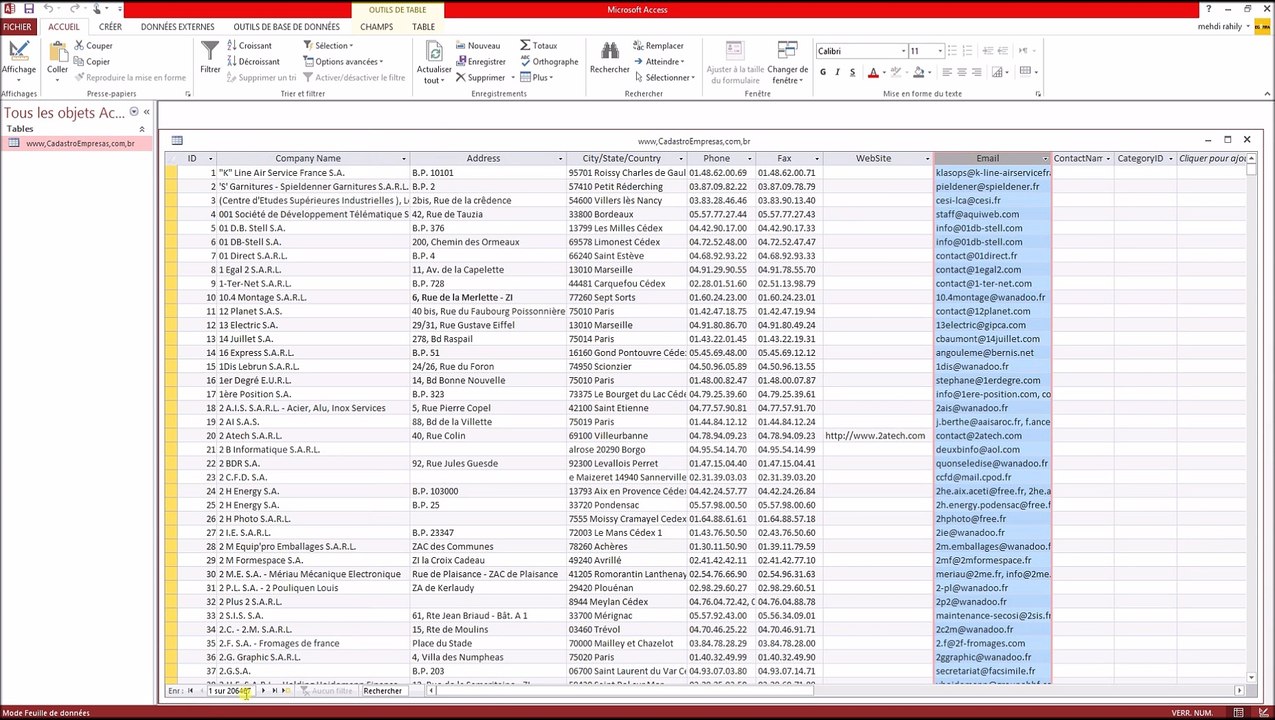Go to last record button
Screen dimensions: 1275x720
[275, 691]
